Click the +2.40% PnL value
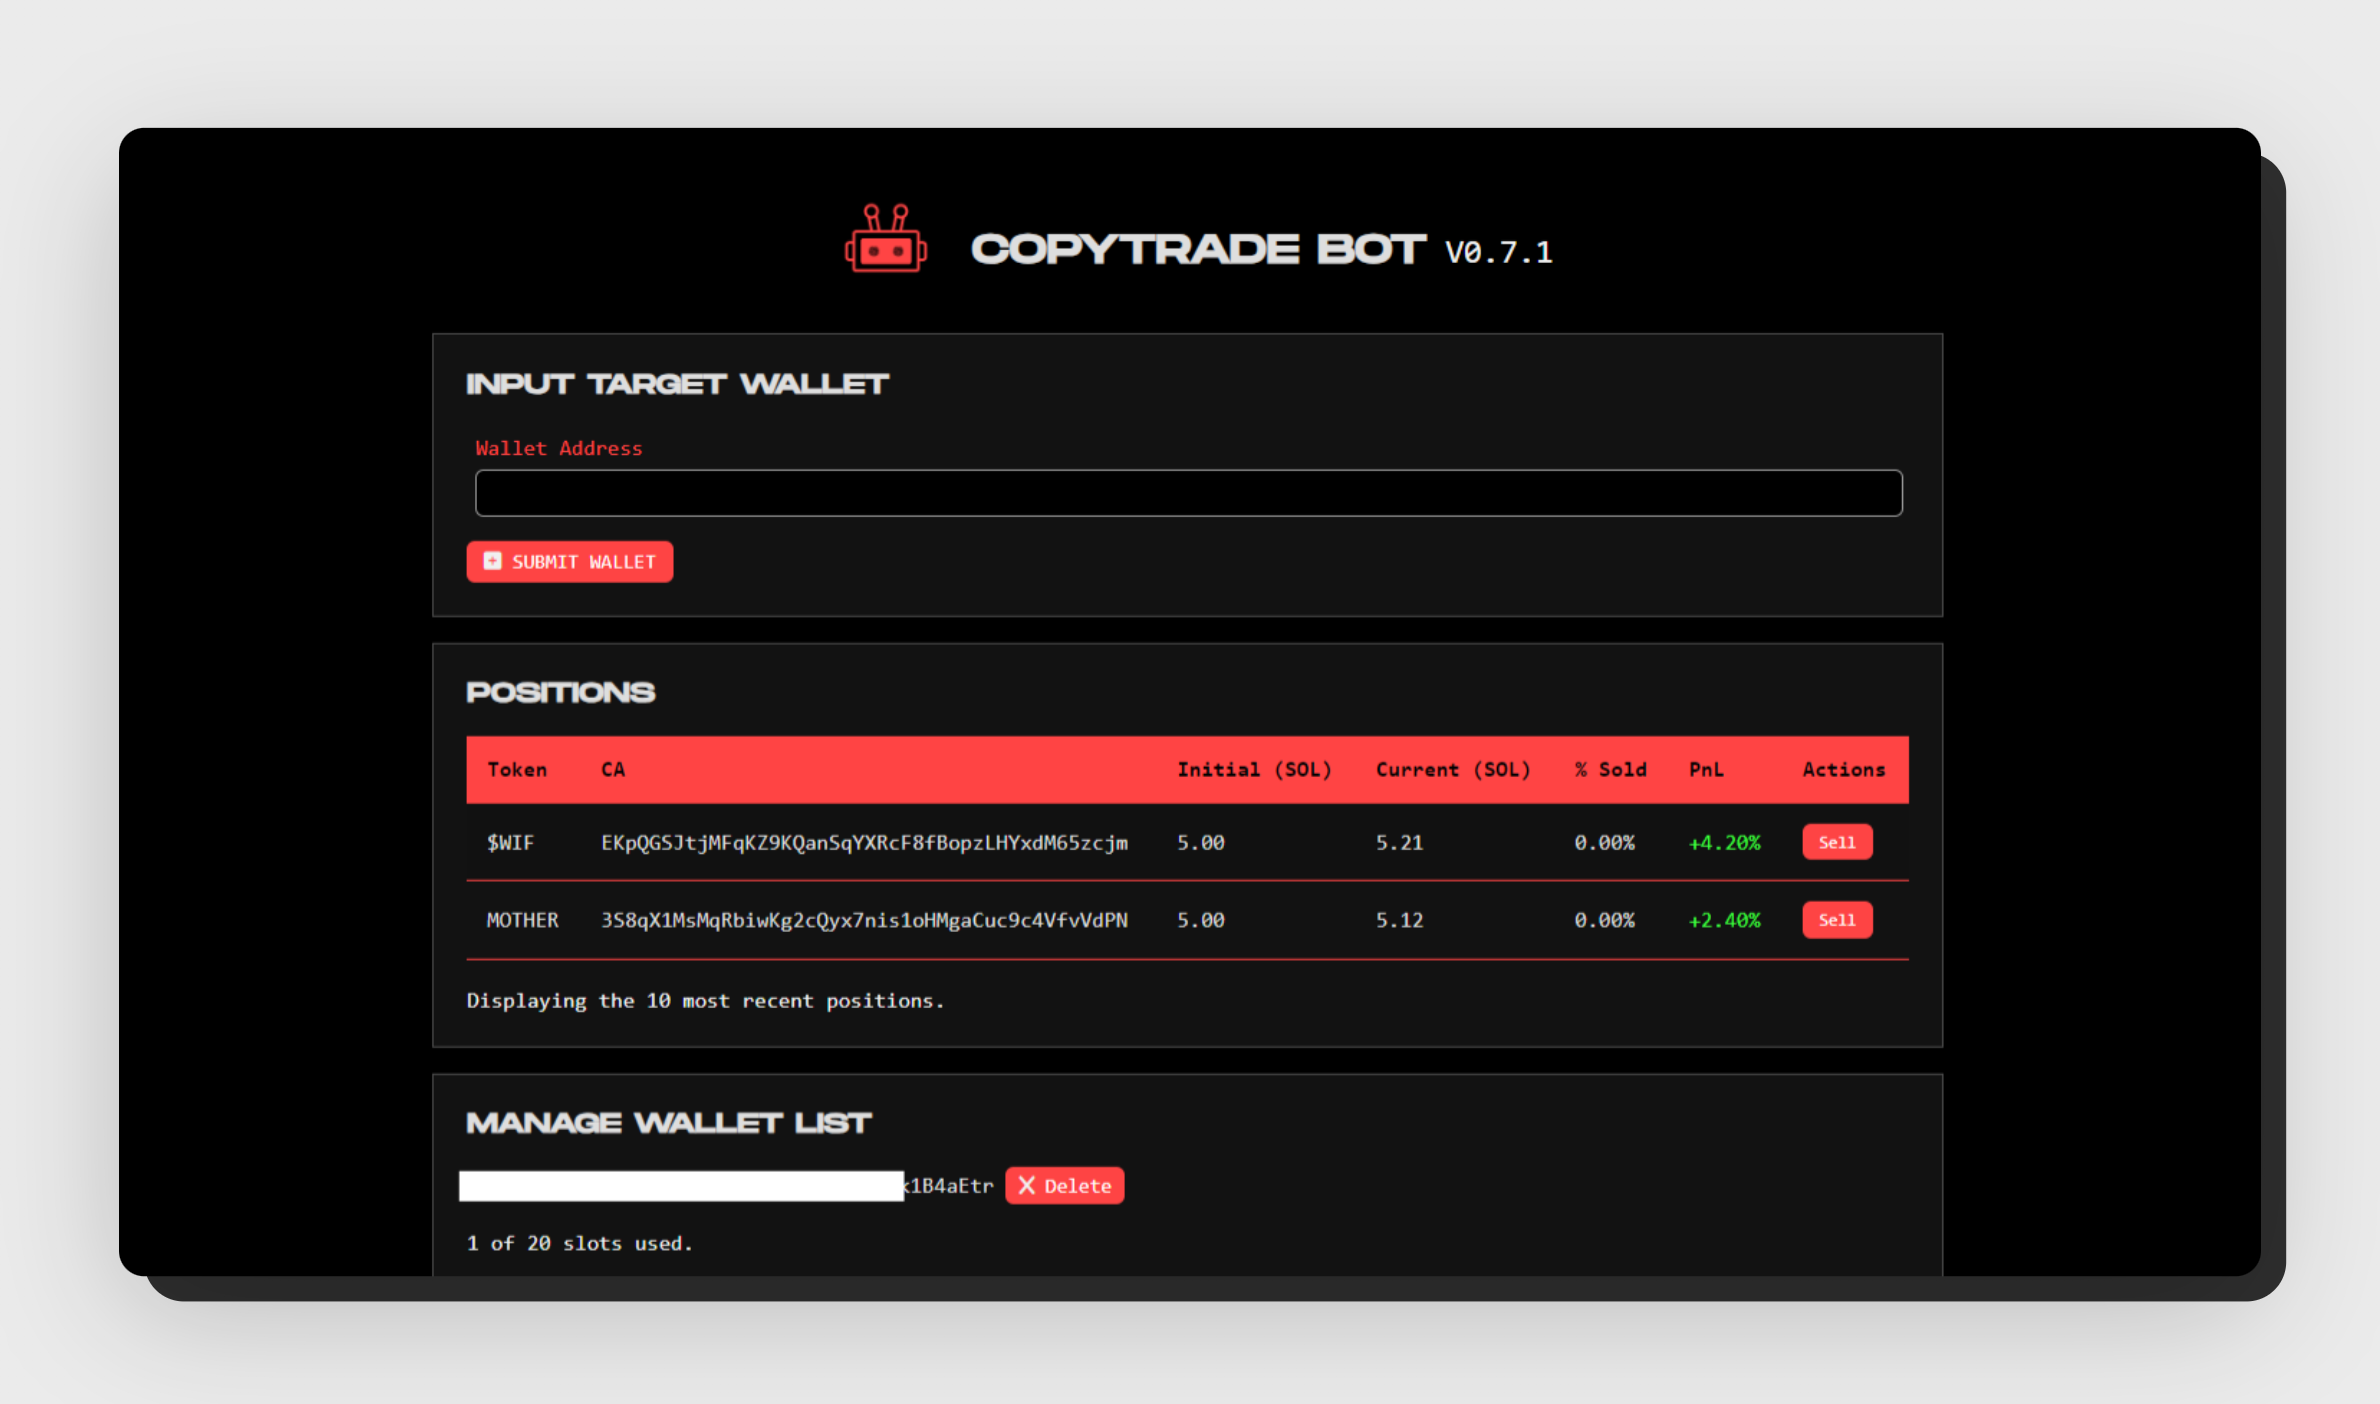Screen dimensions: 2380x1404 [1724, 920]
